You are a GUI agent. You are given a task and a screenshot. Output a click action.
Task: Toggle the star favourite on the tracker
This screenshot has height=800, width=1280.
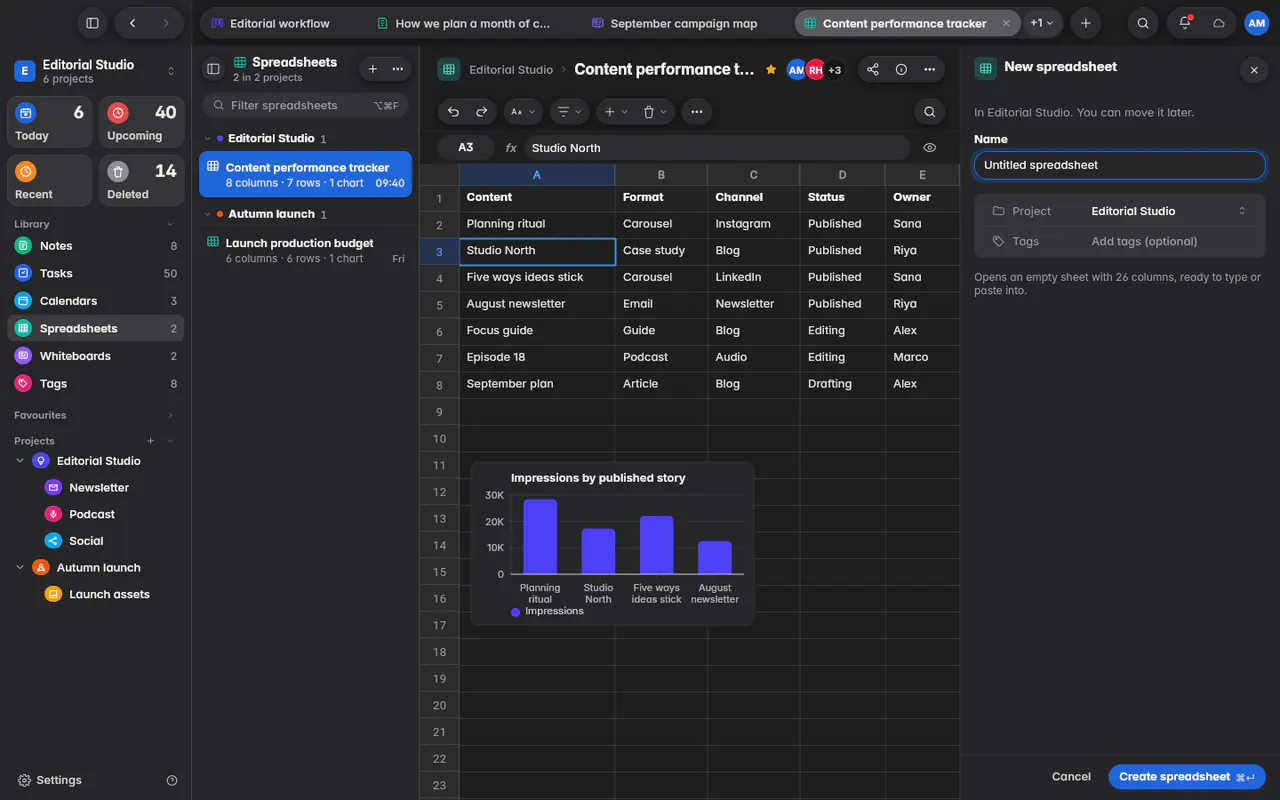click(x=771, y=69)
